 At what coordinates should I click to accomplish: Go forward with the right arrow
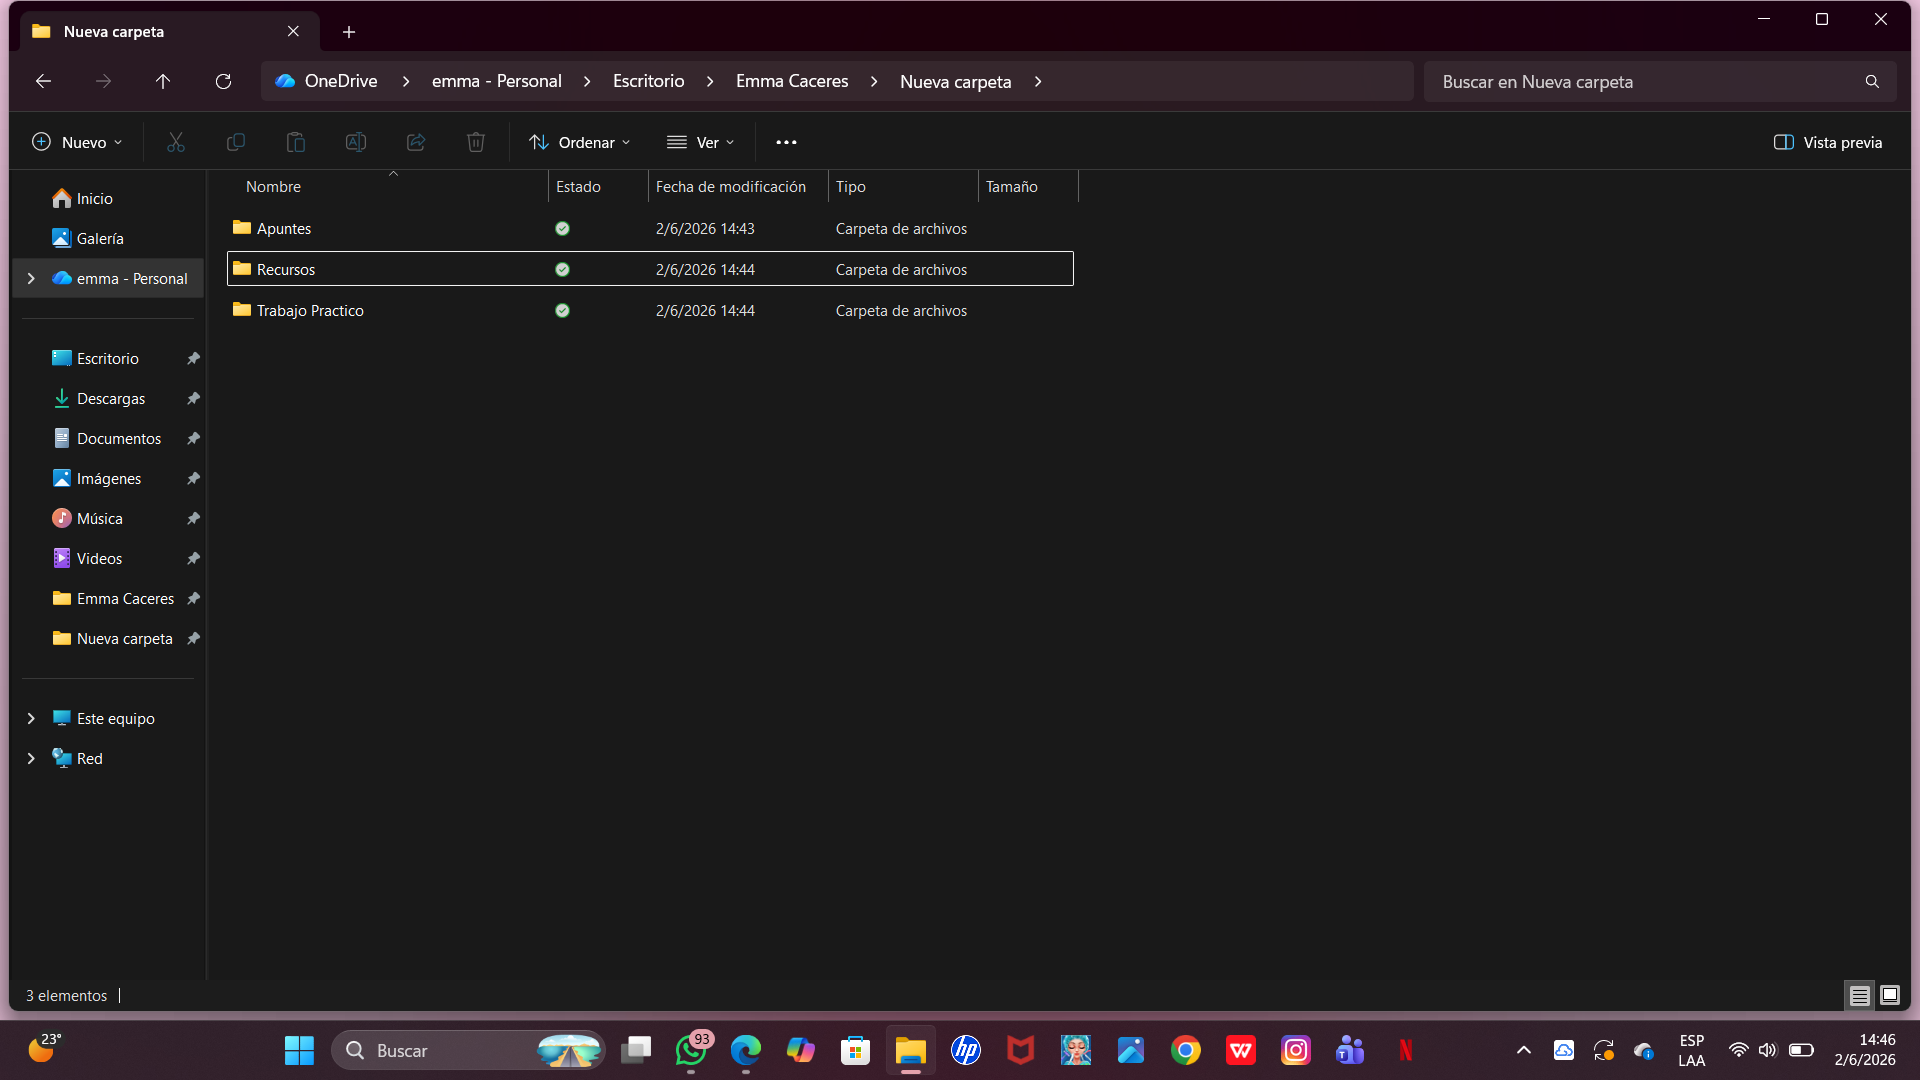tap(103, 81)
